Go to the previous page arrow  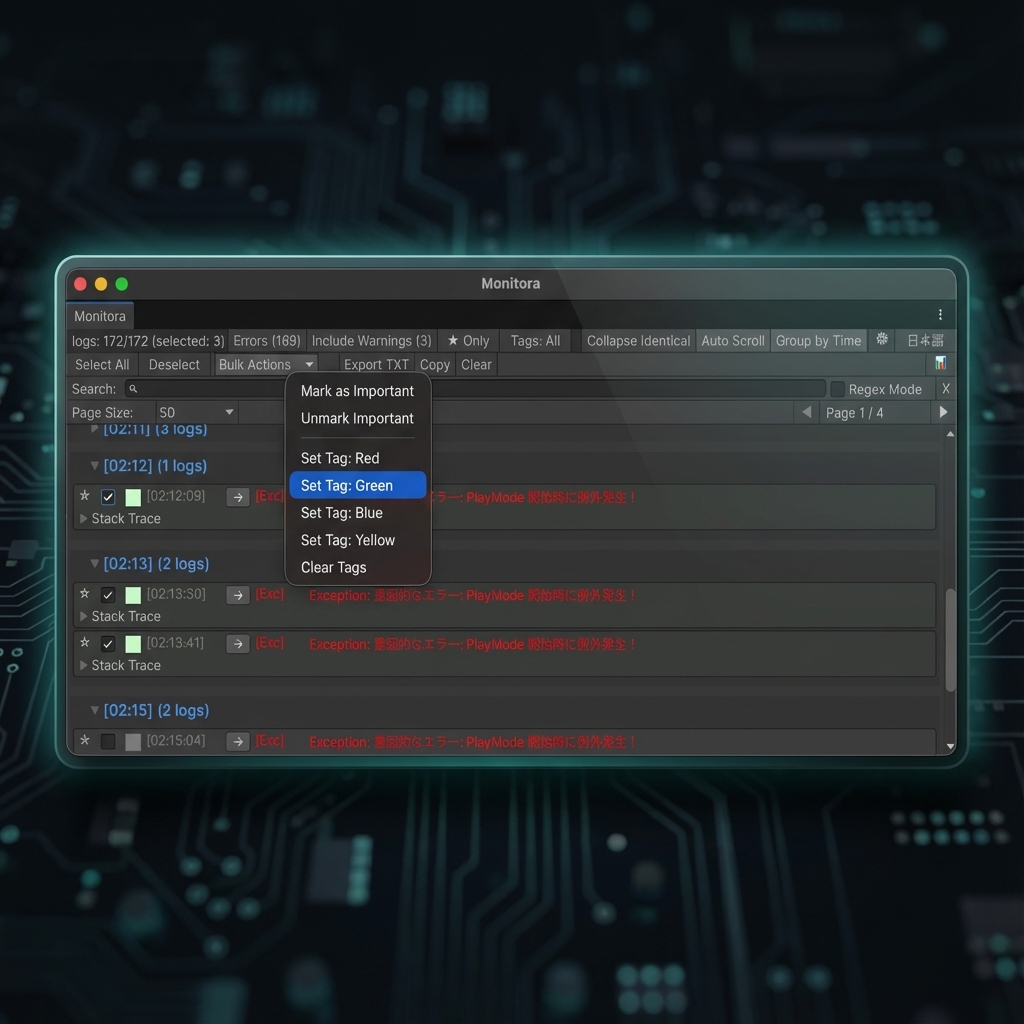click(807, 412)
